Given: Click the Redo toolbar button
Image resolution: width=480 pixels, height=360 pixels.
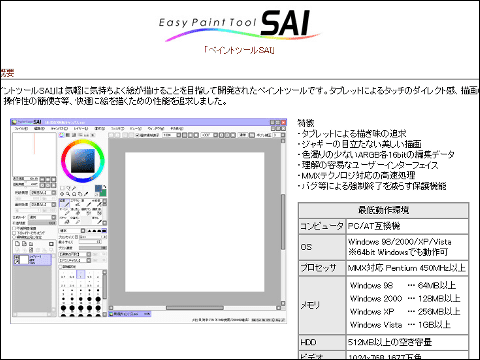Looking at the screenshot, I should [x=117, y=135].
